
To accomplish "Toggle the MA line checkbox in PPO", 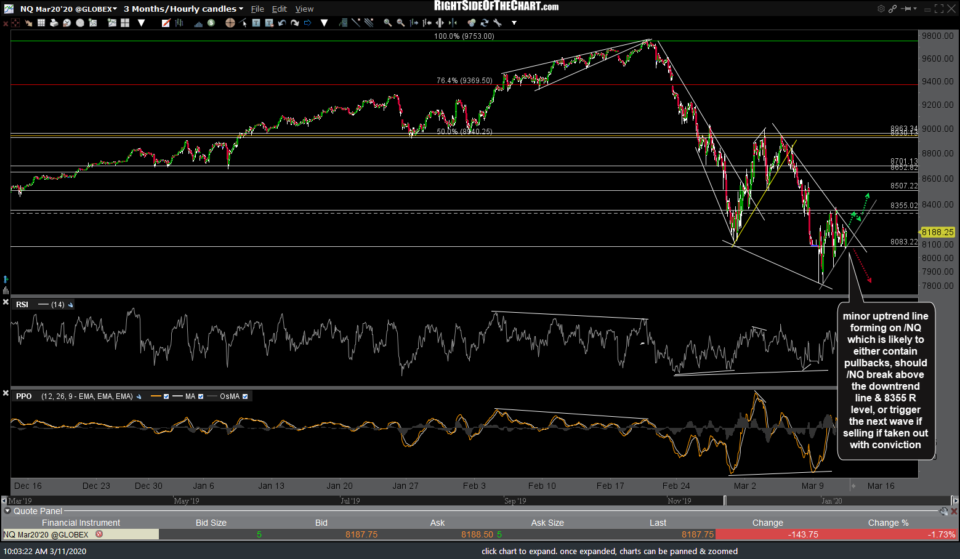I will pyautogui.click(x=200, y=397).
